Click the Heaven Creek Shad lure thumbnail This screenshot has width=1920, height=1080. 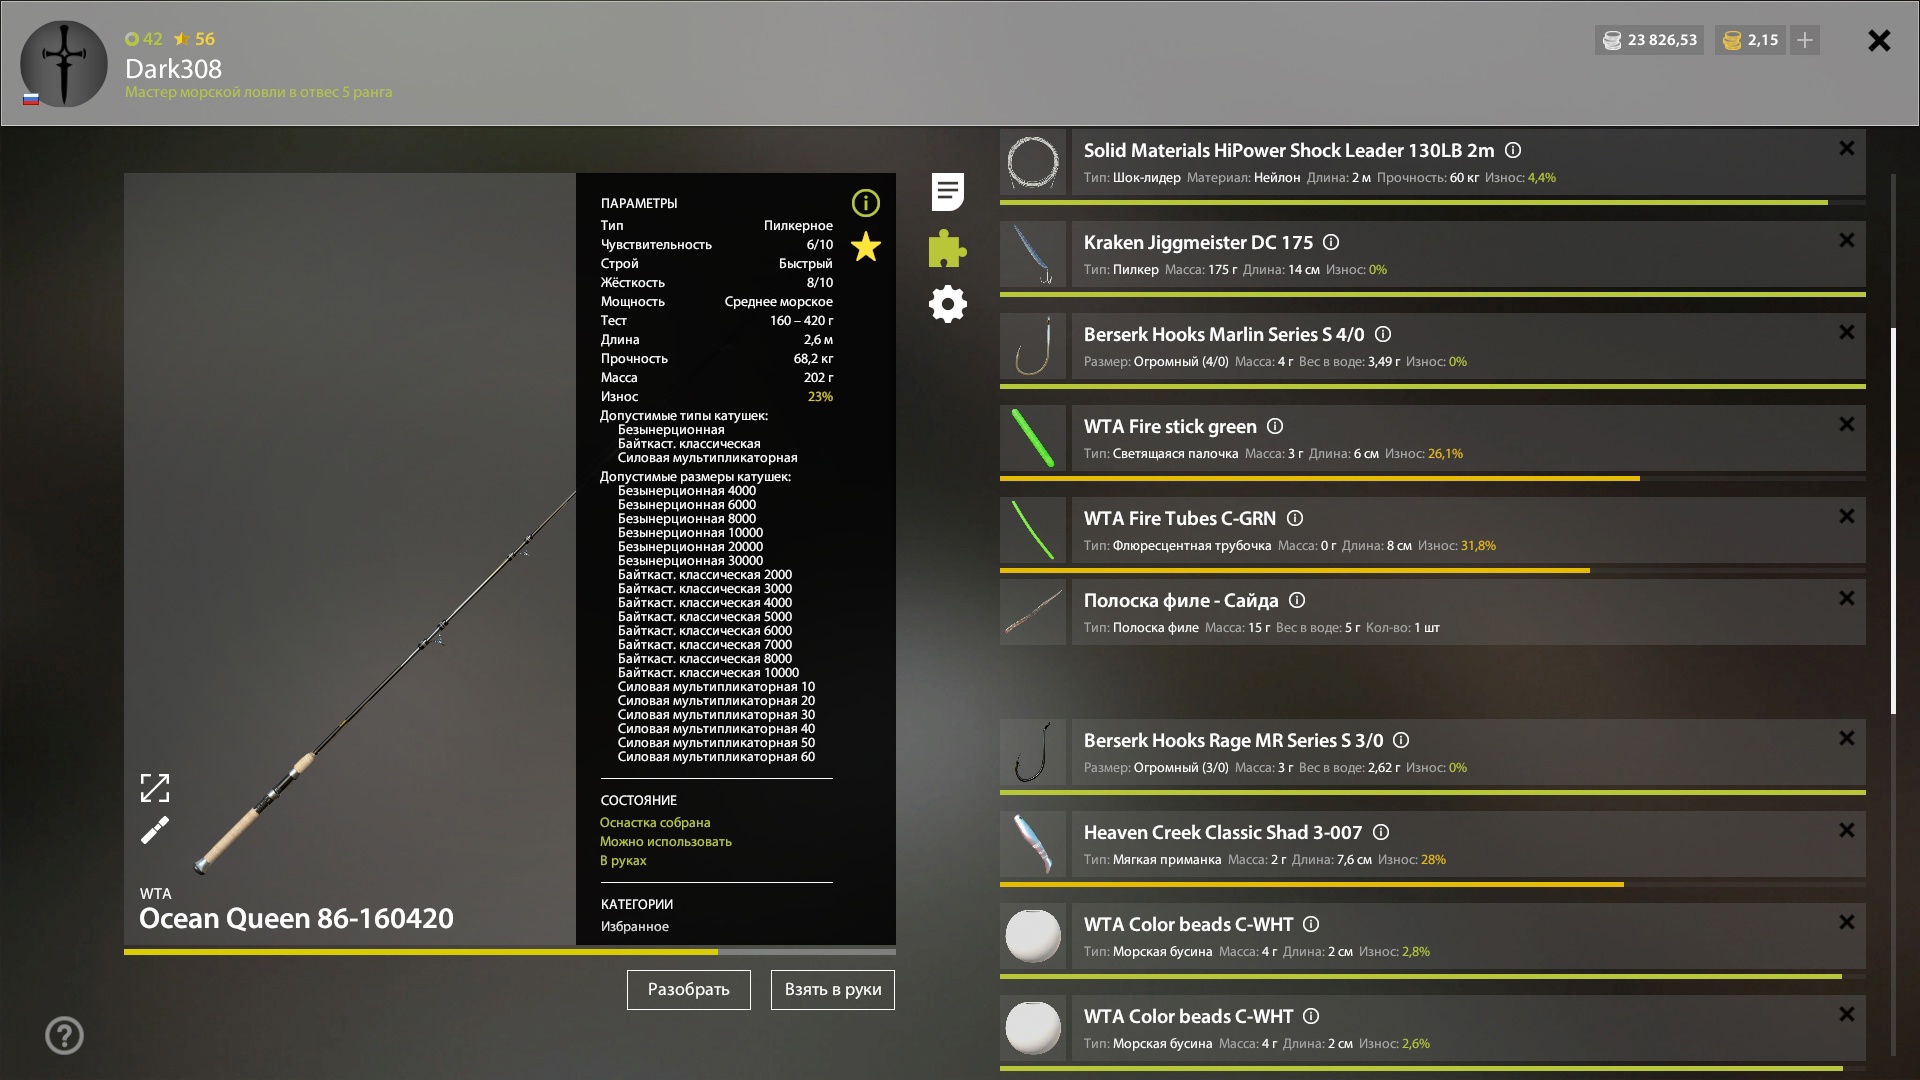(x=1033, y=844)
